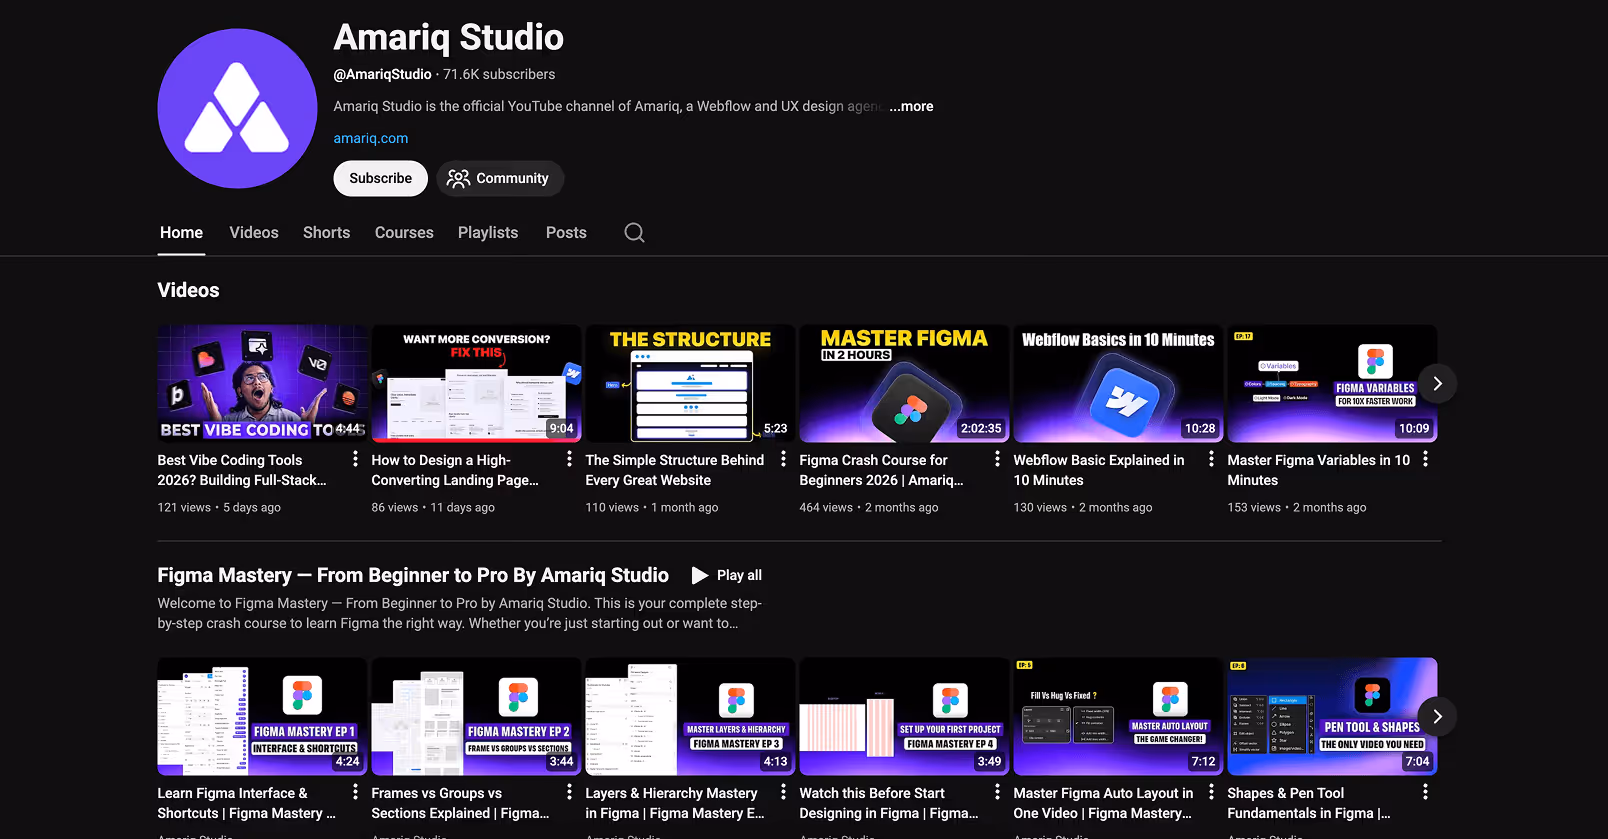This screenshot has width=1608, height=839.
Task: Click title 'Master Figma Variables in 10 Minutes'
Action: (1319, 470)
